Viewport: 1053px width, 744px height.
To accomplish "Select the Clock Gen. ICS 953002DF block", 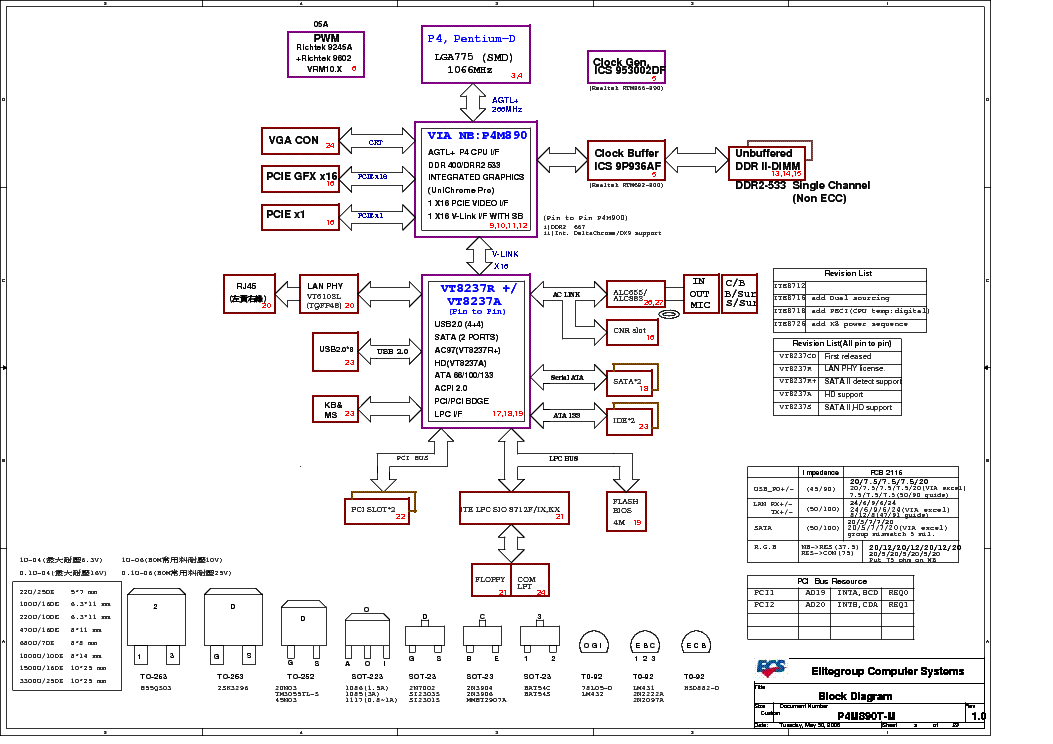I will pyautogui.click(x=626, y=67).
